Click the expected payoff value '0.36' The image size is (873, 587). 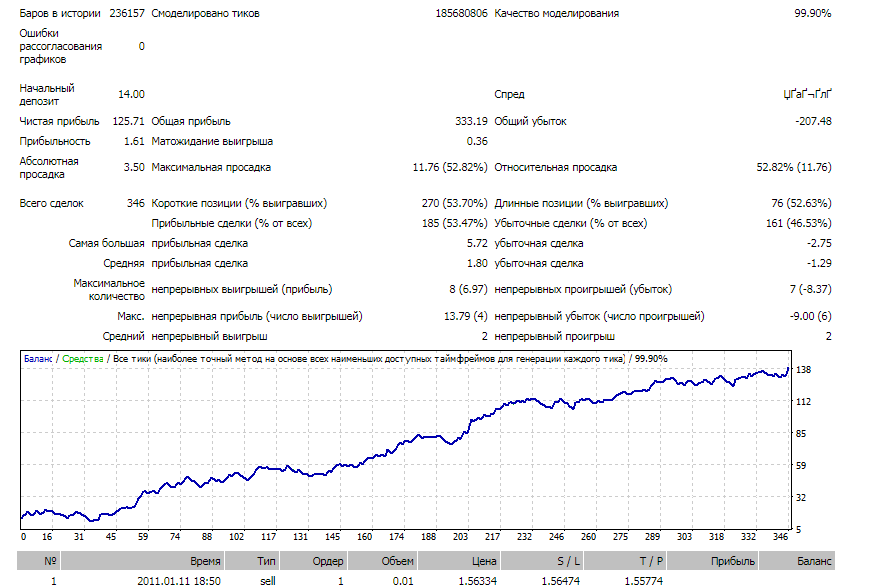point(477,141)
